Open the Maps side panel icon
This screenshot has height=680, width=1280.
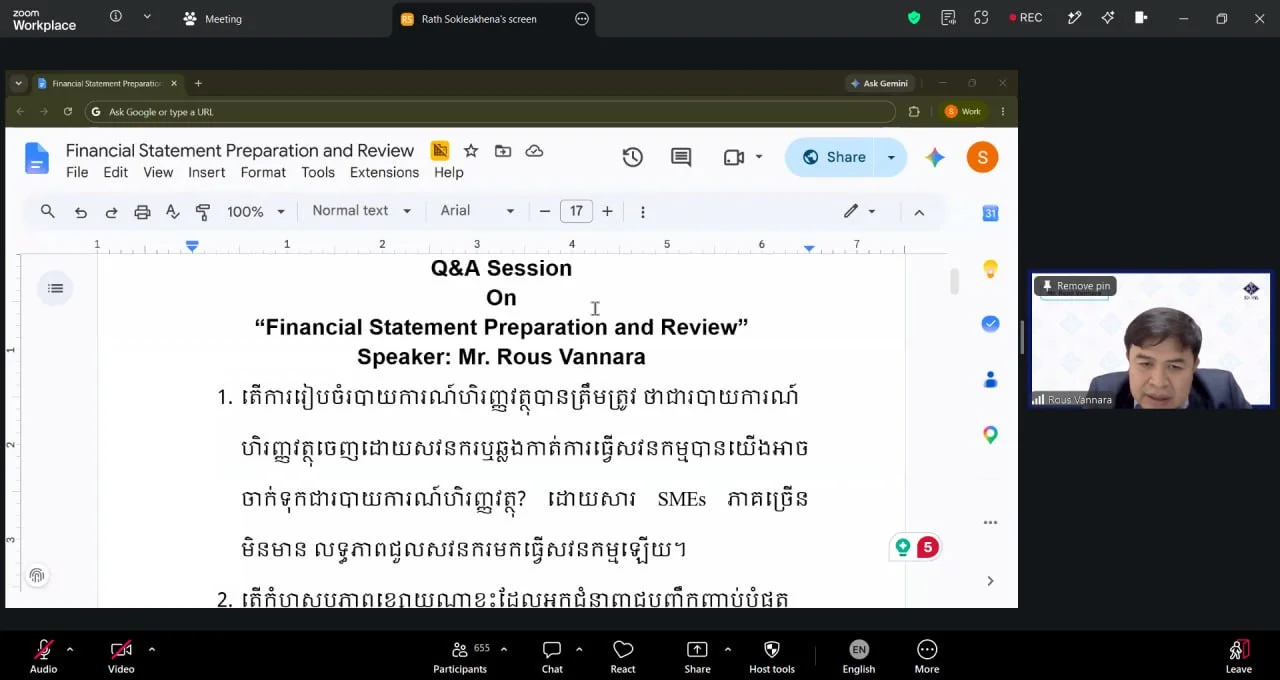coord(990,435)
